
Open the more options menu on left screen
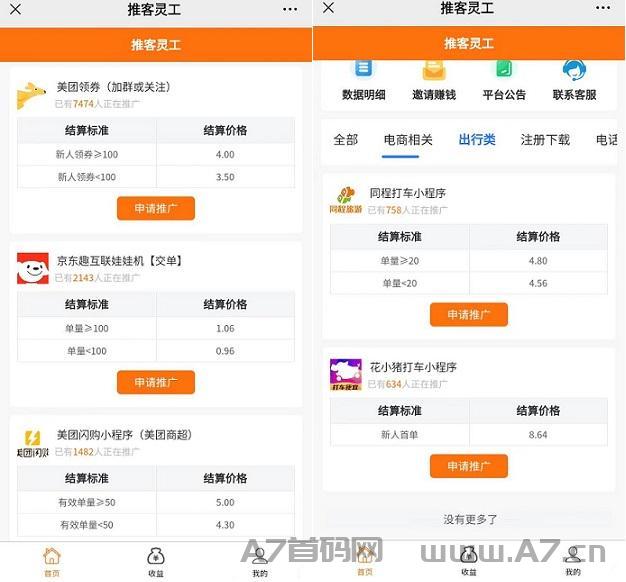click(x=289, y=9)
